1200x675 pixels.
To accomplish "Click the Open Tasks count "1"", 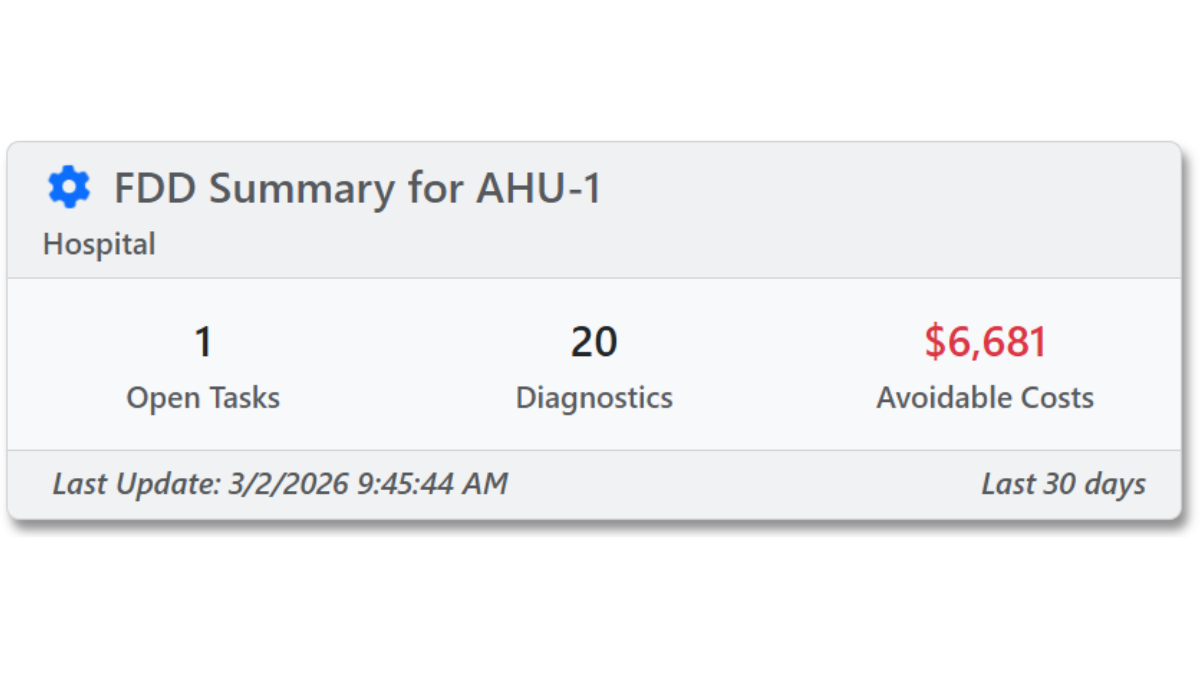I will pyautogui.click(x=203, y=342).
